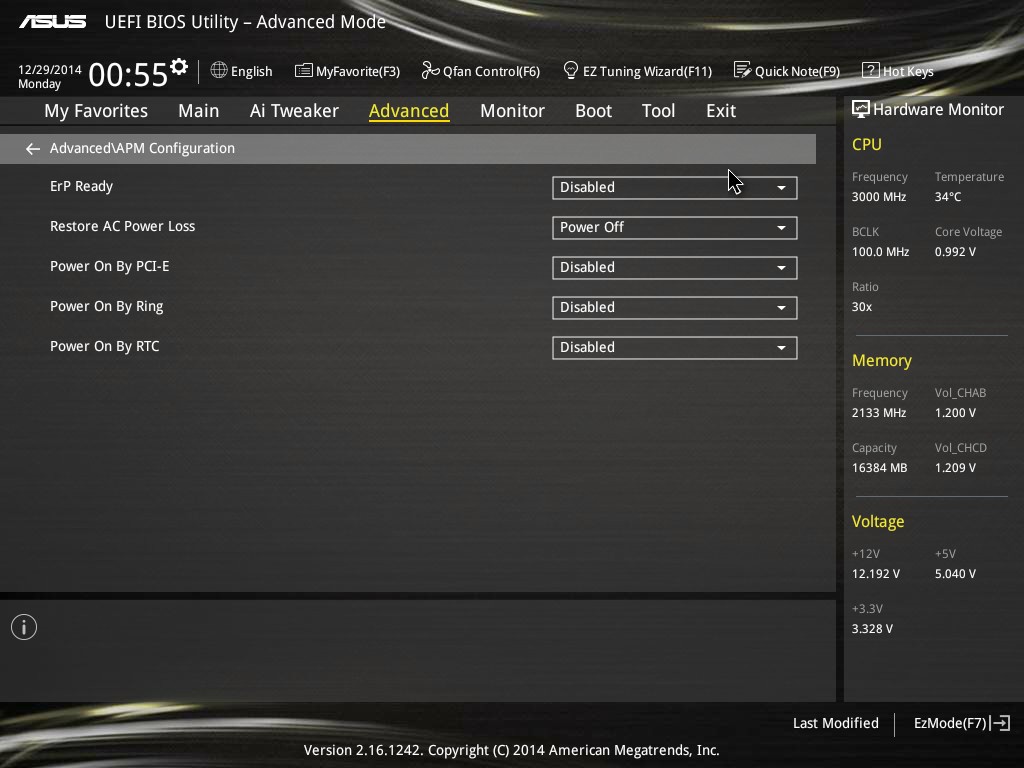Click the CPU temperature value 34°C
Screen dimensions: 1024x768
tap(948, 197)
